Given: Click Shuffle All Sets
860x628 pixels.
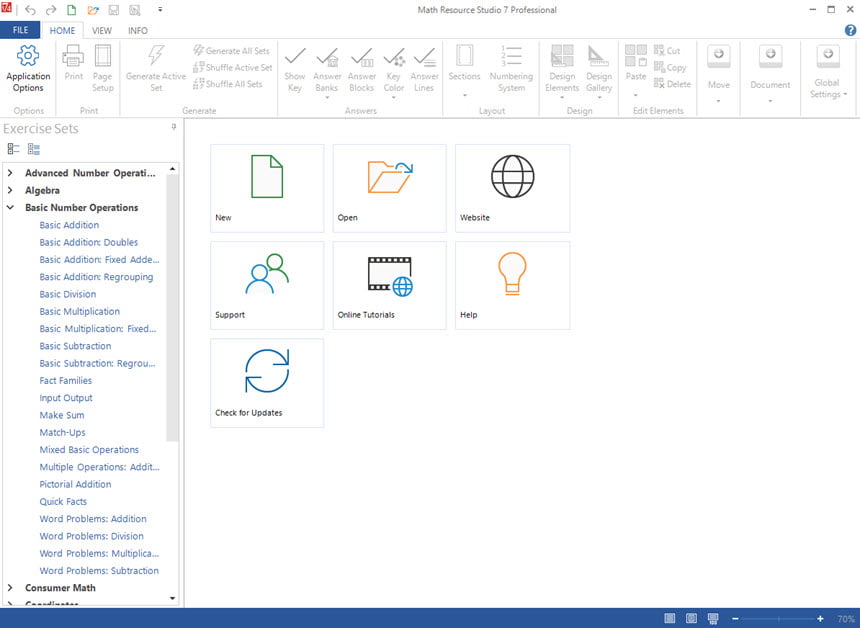Looking at the screenshot, I should point(228,84).
